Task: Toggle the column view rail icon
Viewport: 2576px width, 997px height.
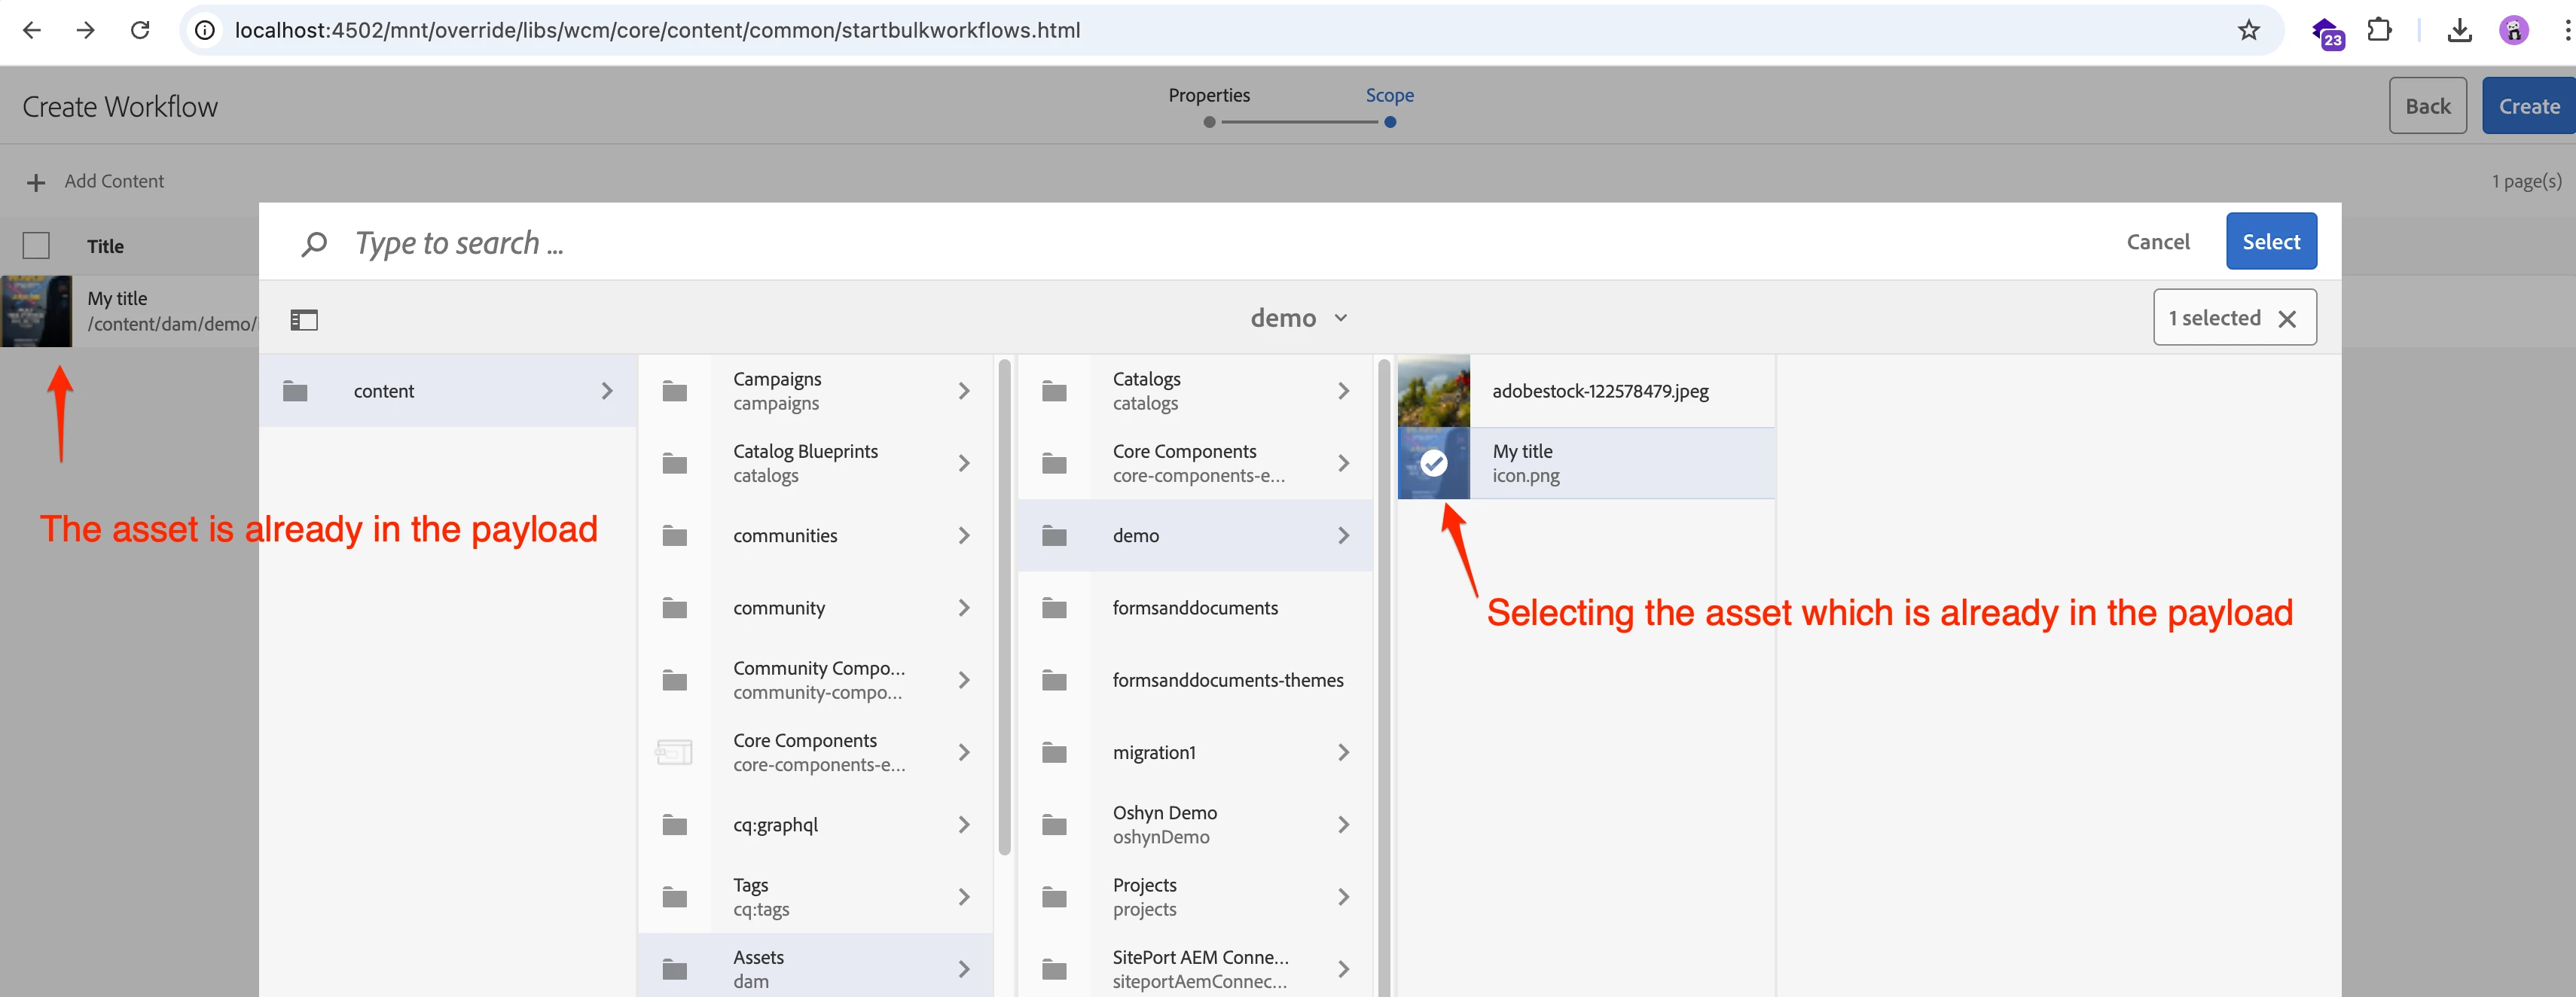Action: click(x=304, y=320)
